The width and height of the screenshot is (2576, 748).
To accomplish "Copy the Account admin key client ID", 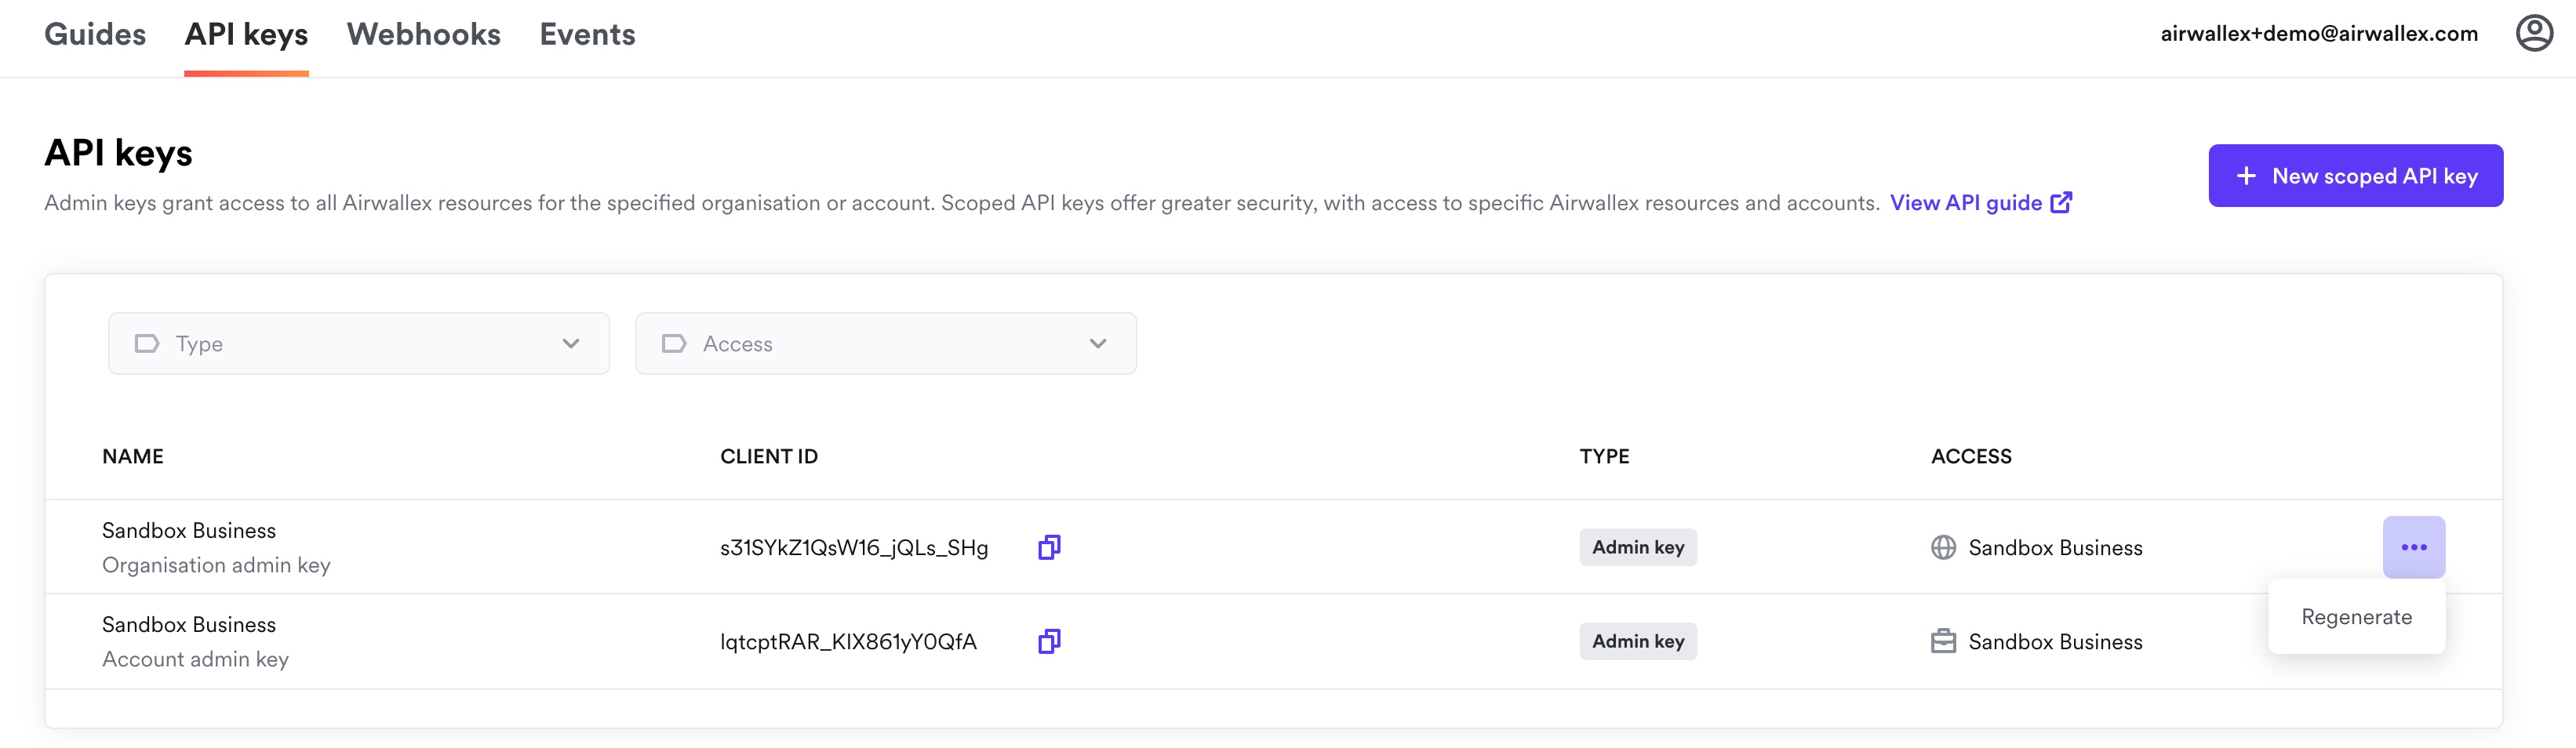I will [x=1048, y=641].
